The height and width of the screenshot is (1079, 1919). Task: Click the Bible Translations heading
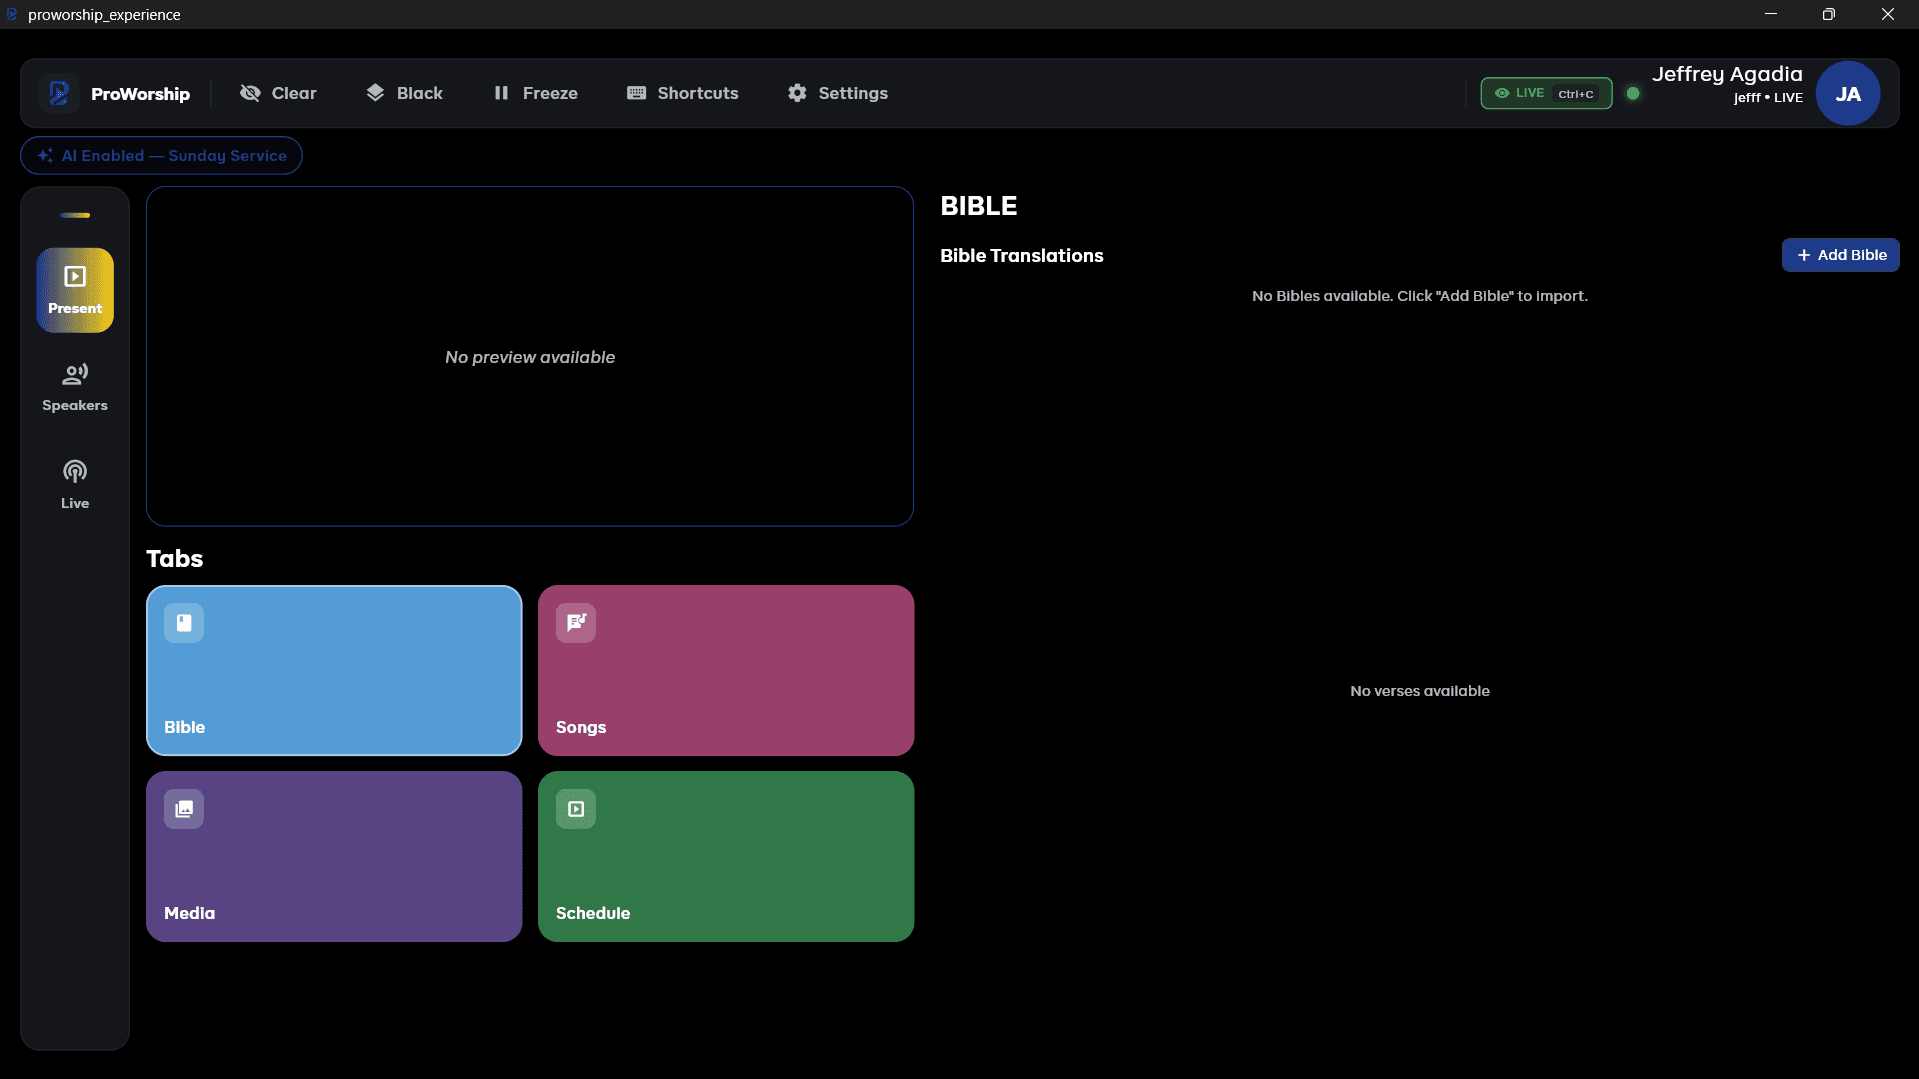1022,256
